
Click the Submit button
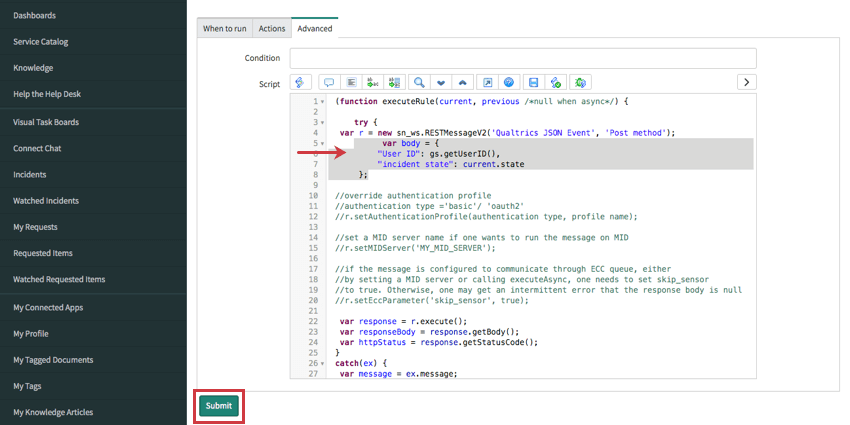pyautogui.click(x=218, y=405)
